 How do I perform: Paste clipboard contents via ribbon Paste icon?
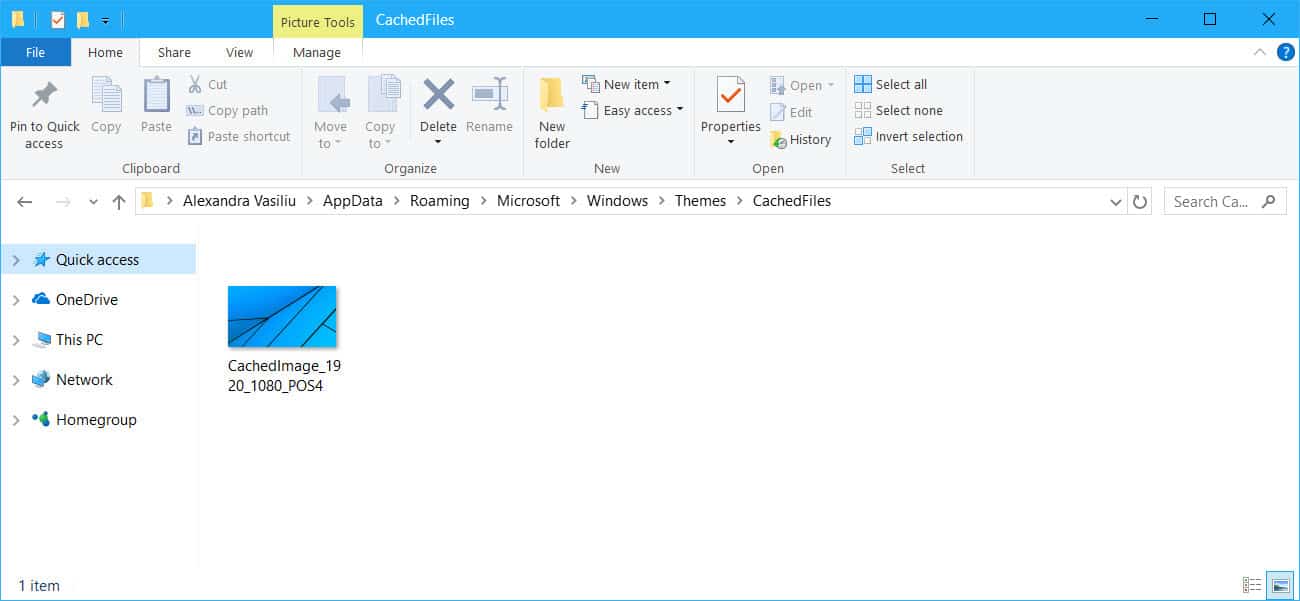[155, 105]
